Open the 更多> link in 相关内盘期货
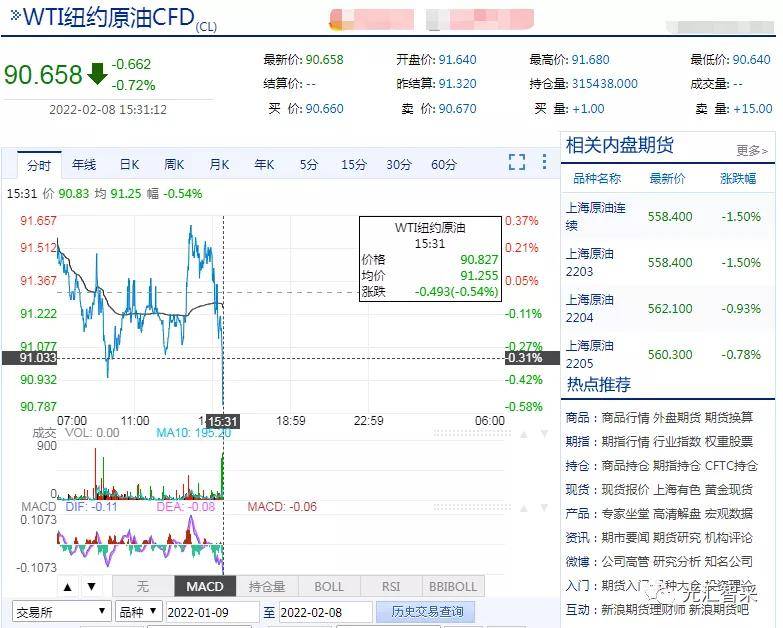Image resolution: width=783 pixels, height=628 pixels. pyautogui.click(x=752, y=150)
